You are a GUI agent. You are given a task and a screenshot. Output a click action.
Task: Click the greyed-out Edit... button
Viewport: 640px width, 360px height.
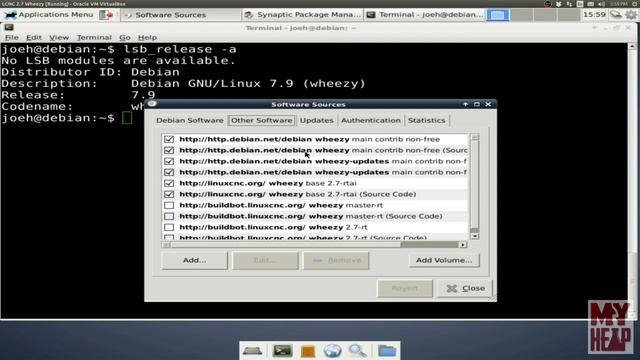(265, 260)
